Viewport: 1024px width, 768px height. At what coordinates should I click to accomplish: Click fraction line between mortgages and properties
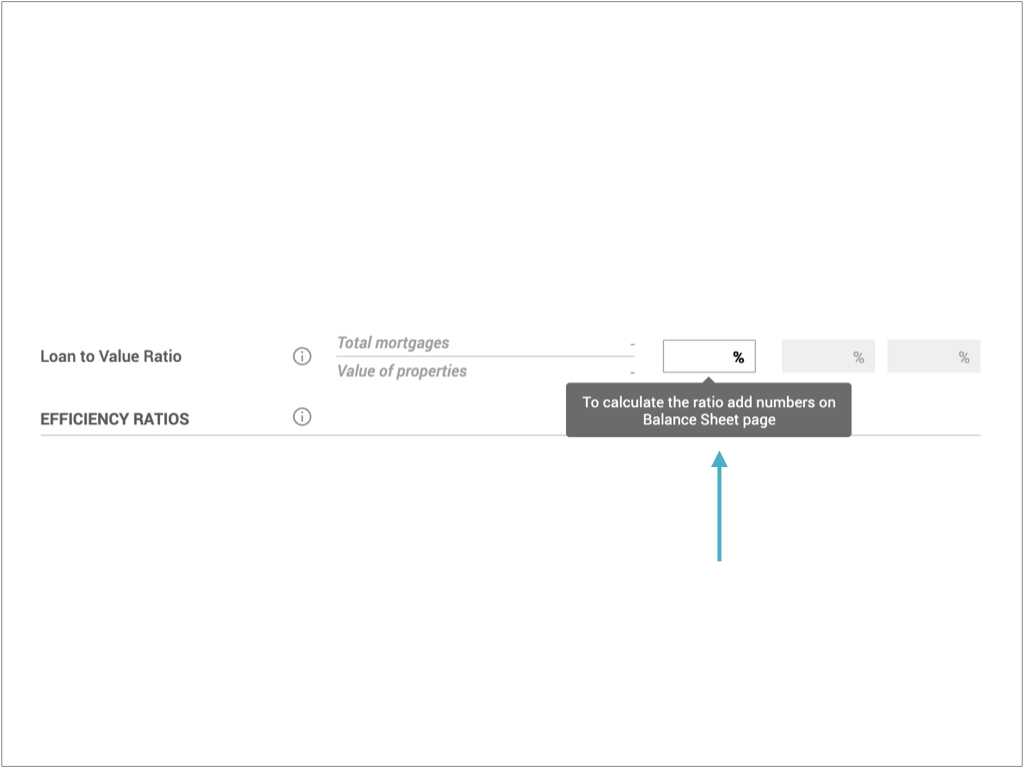[485, 357]
